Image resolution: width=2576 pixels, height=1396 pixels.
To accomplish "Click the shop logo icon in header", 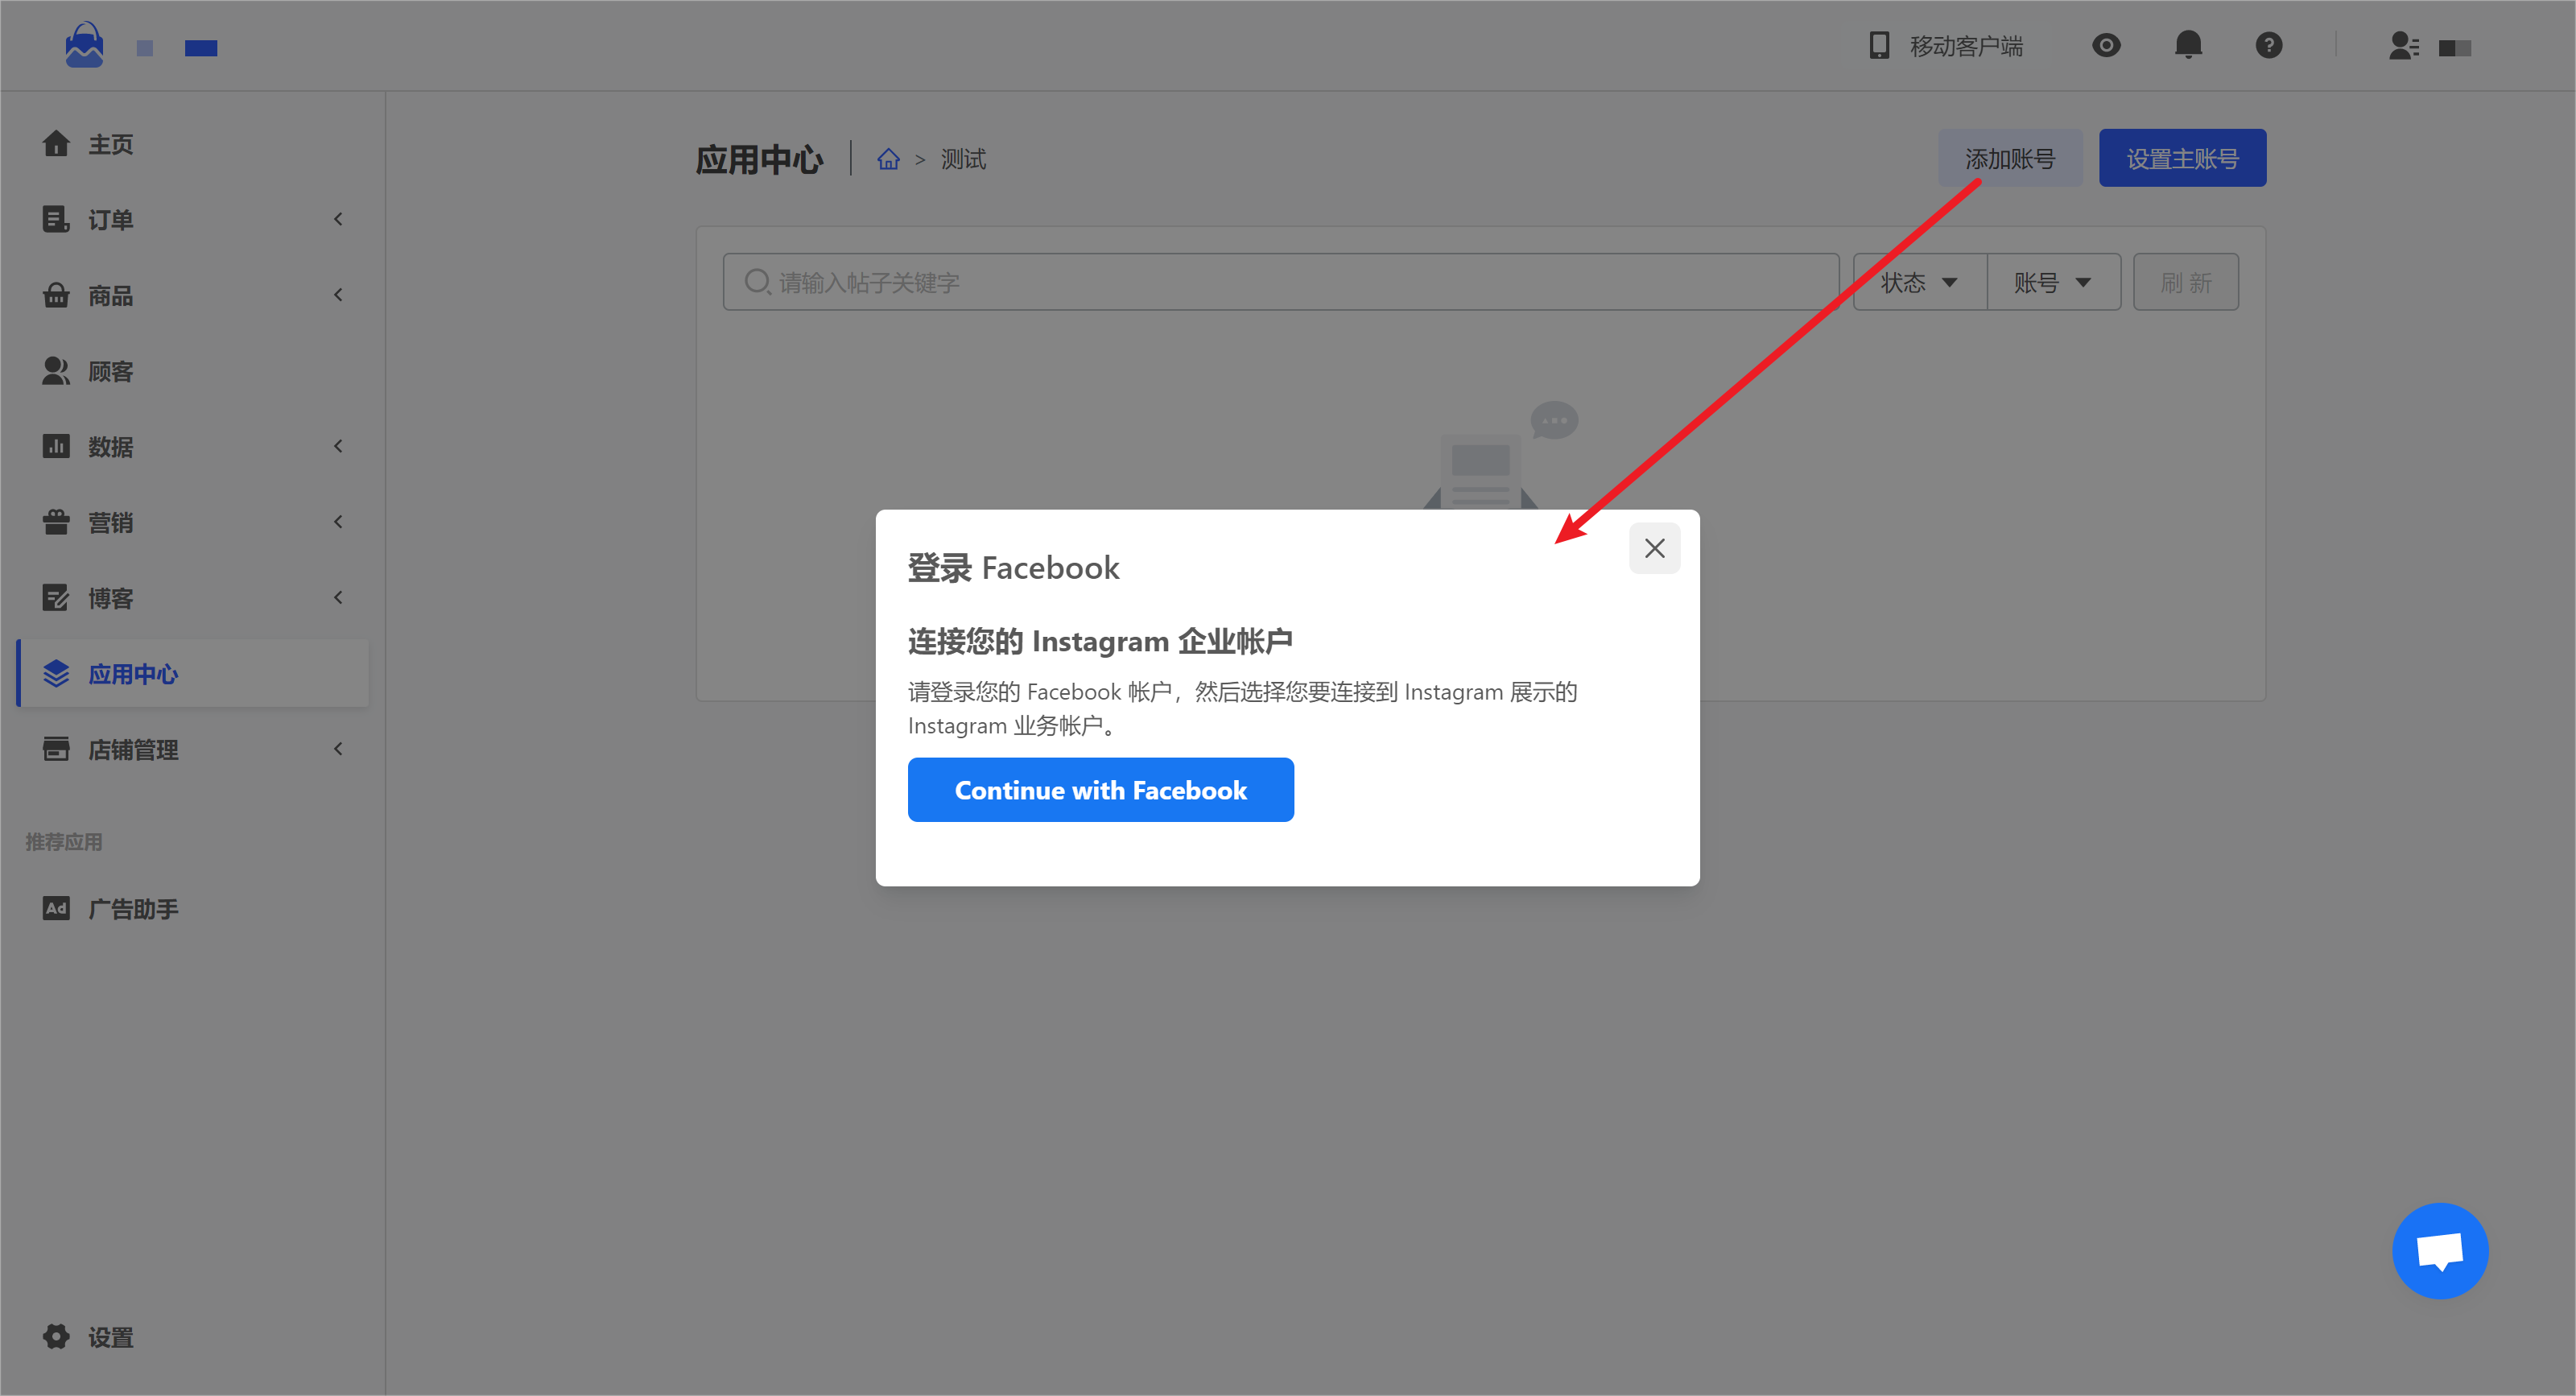I will click(84, 45).
